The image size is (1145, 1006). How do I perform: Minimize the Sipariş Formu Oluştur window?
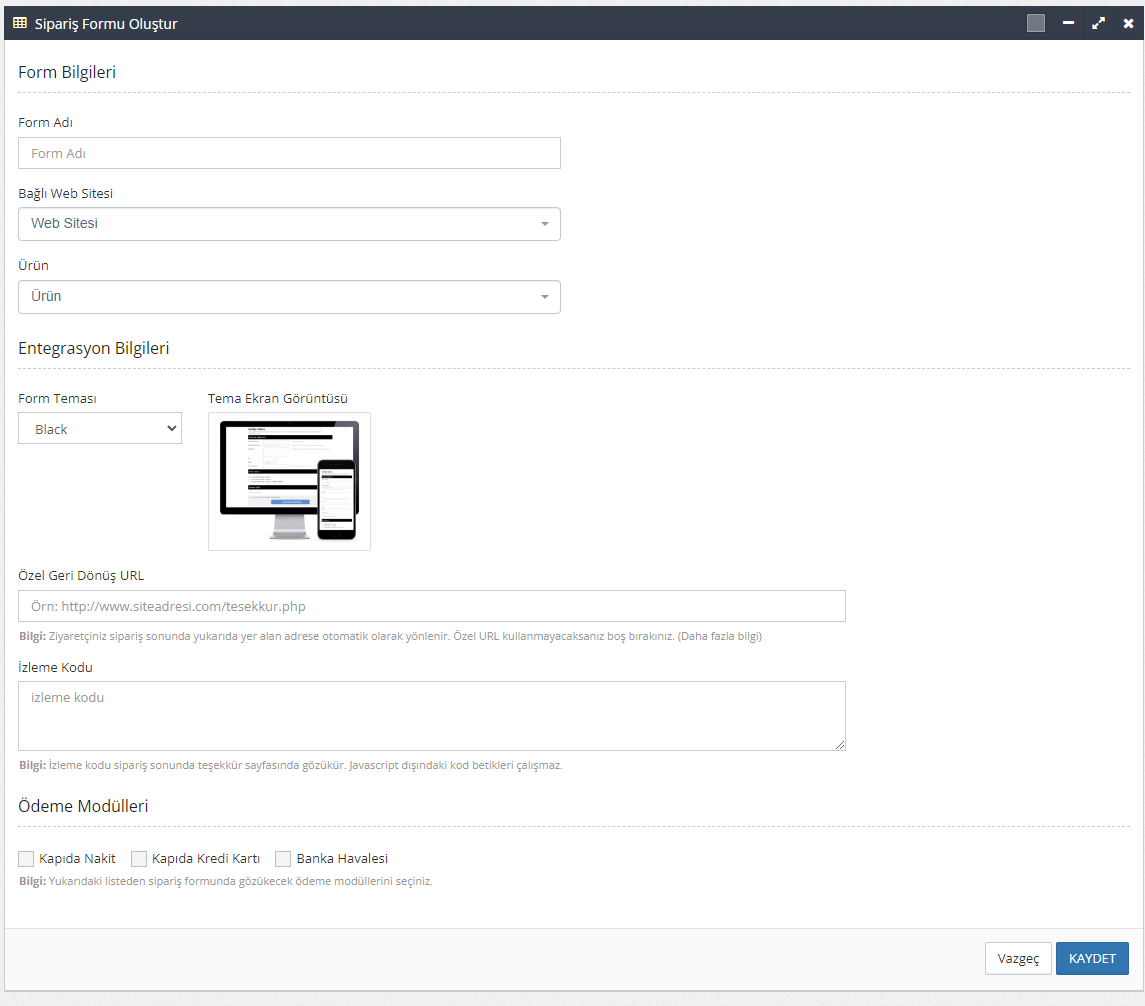tap(1068, 23)
